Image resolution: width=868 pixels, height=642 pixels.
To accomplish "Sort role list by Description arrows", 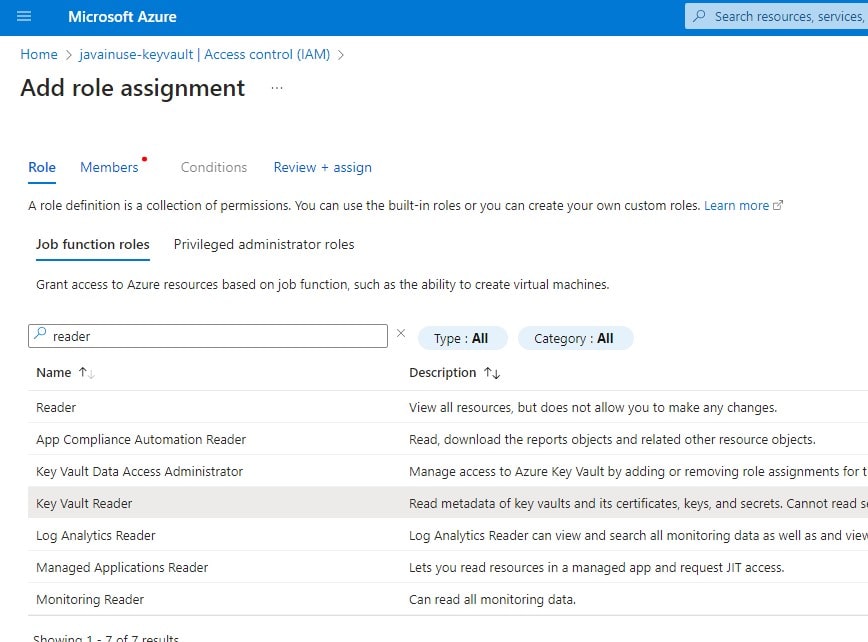I will coord(492,373).
